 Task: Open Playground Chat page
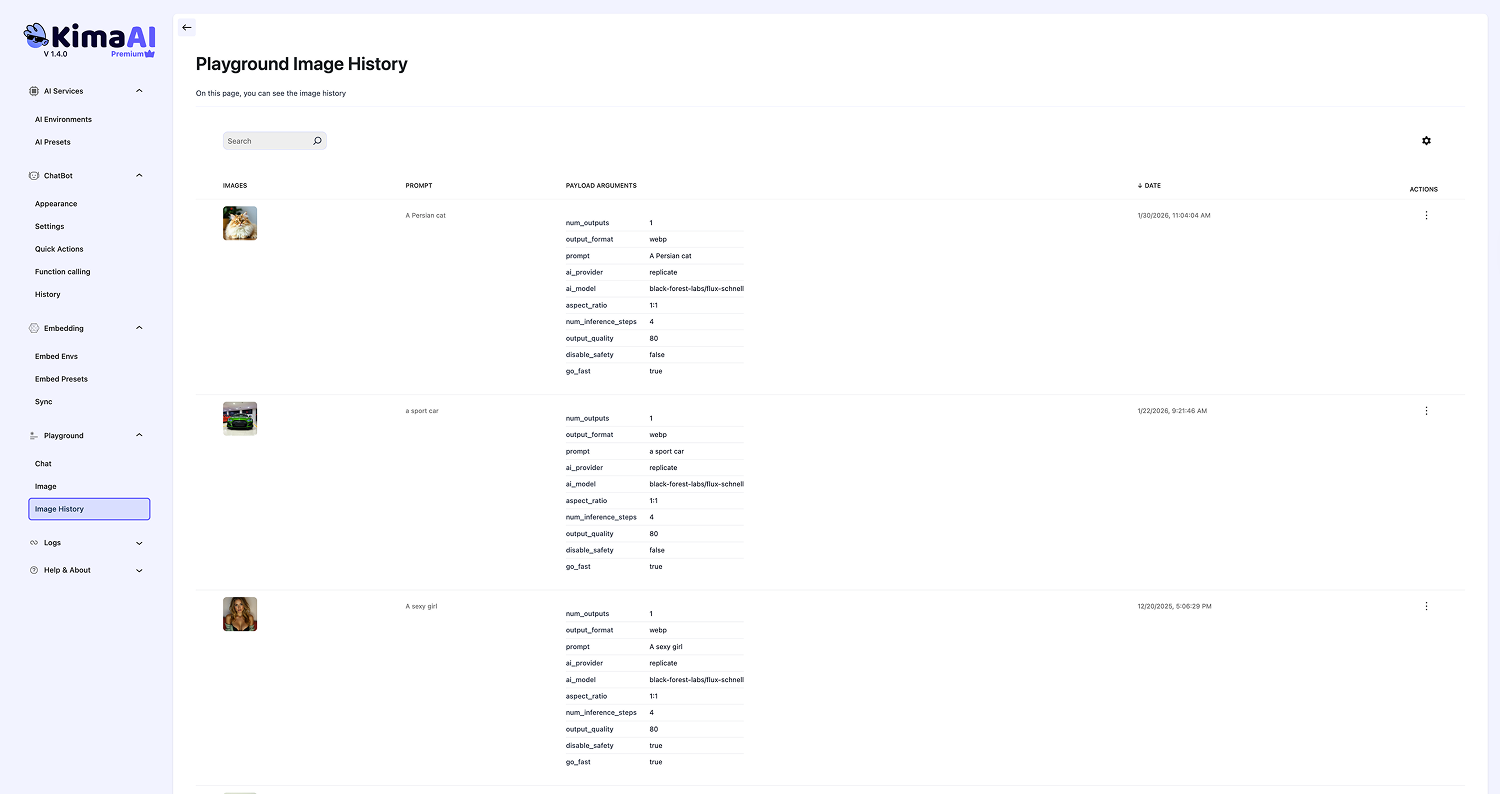pyautogui.click(x=43, y=464)
